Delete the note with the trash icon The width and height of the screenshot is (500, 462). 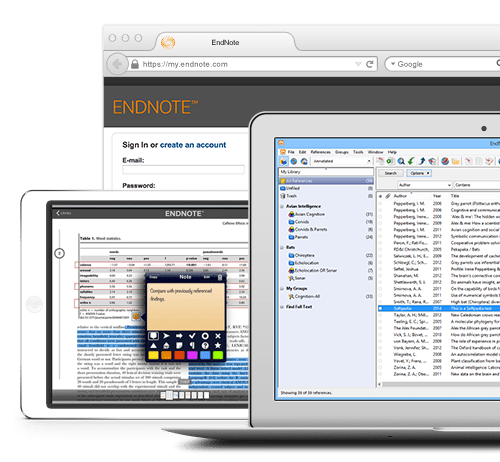tap(220, 277)
